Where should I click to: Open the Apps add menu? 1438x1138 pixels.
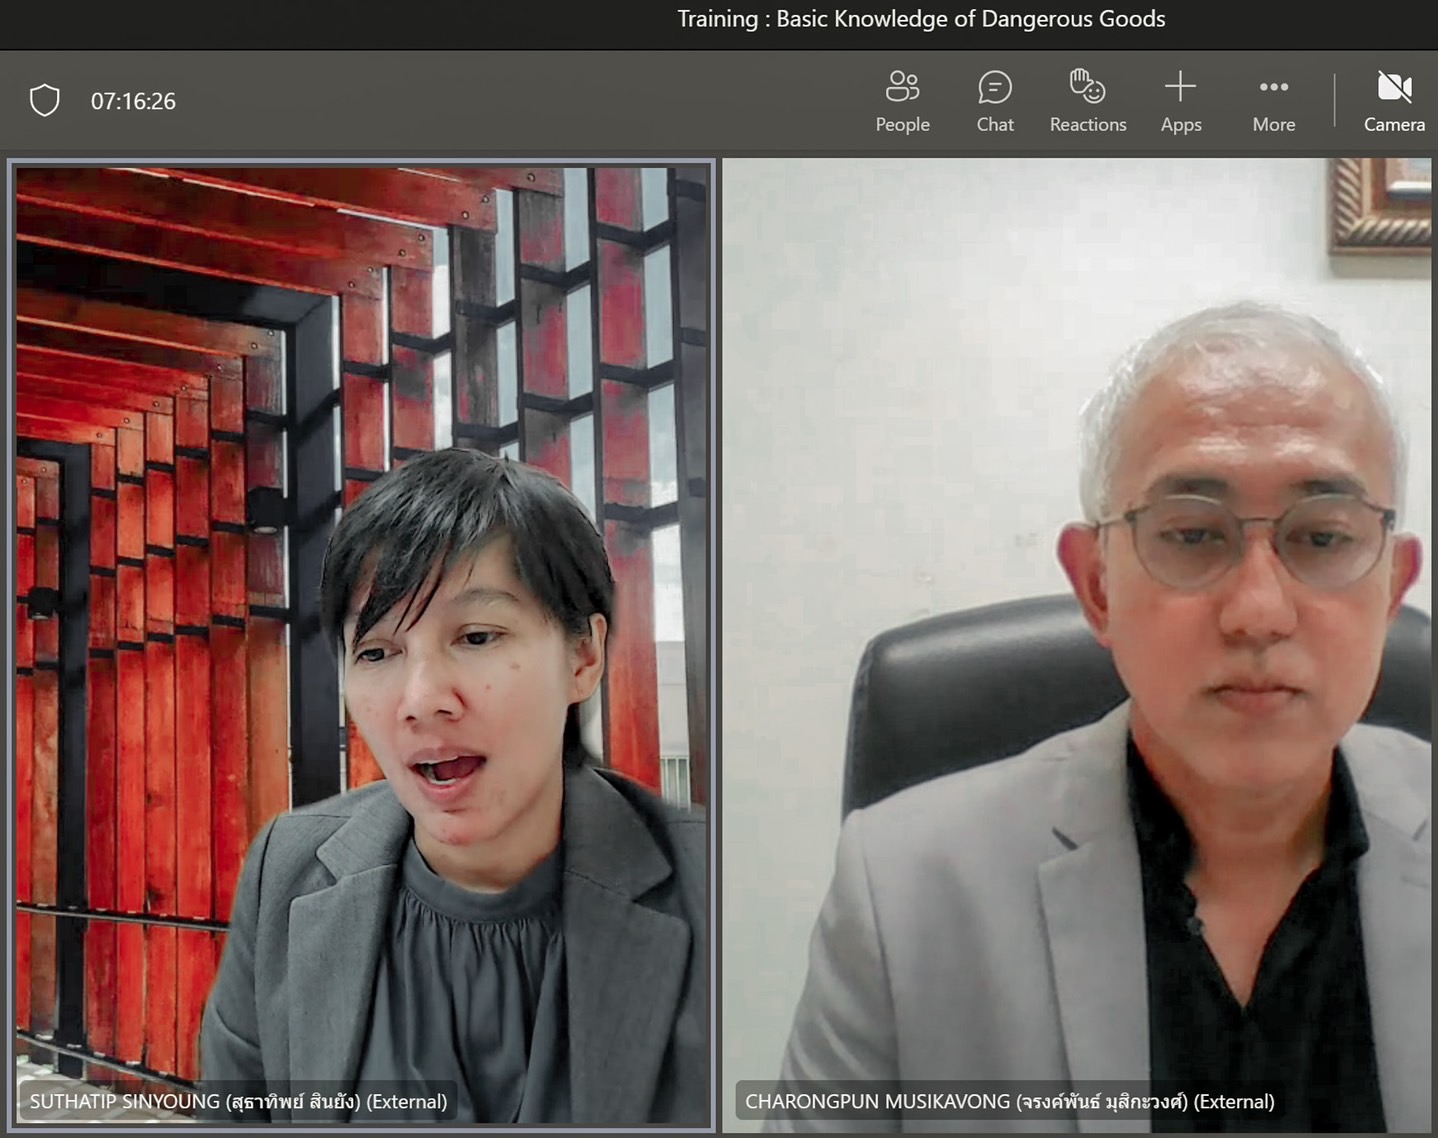[1181, 101]
